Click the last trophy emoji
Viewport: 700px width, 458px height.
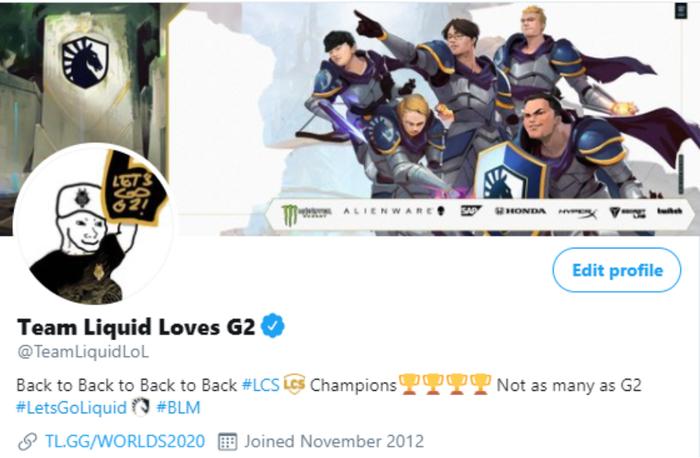coord(480,384)
